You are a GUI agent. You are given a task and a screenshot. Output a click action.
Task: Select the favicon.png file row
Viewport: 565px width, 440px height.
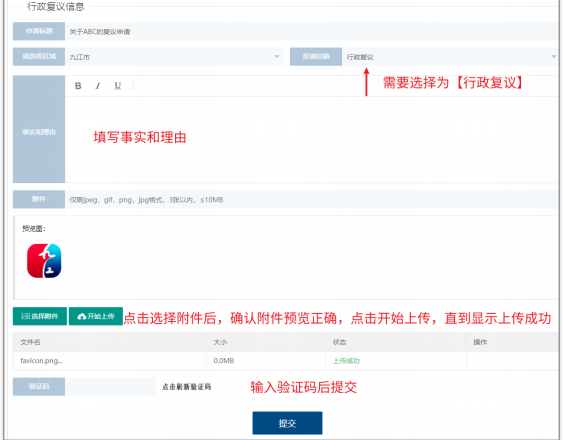pyautogui.click(x=285, y=361)
